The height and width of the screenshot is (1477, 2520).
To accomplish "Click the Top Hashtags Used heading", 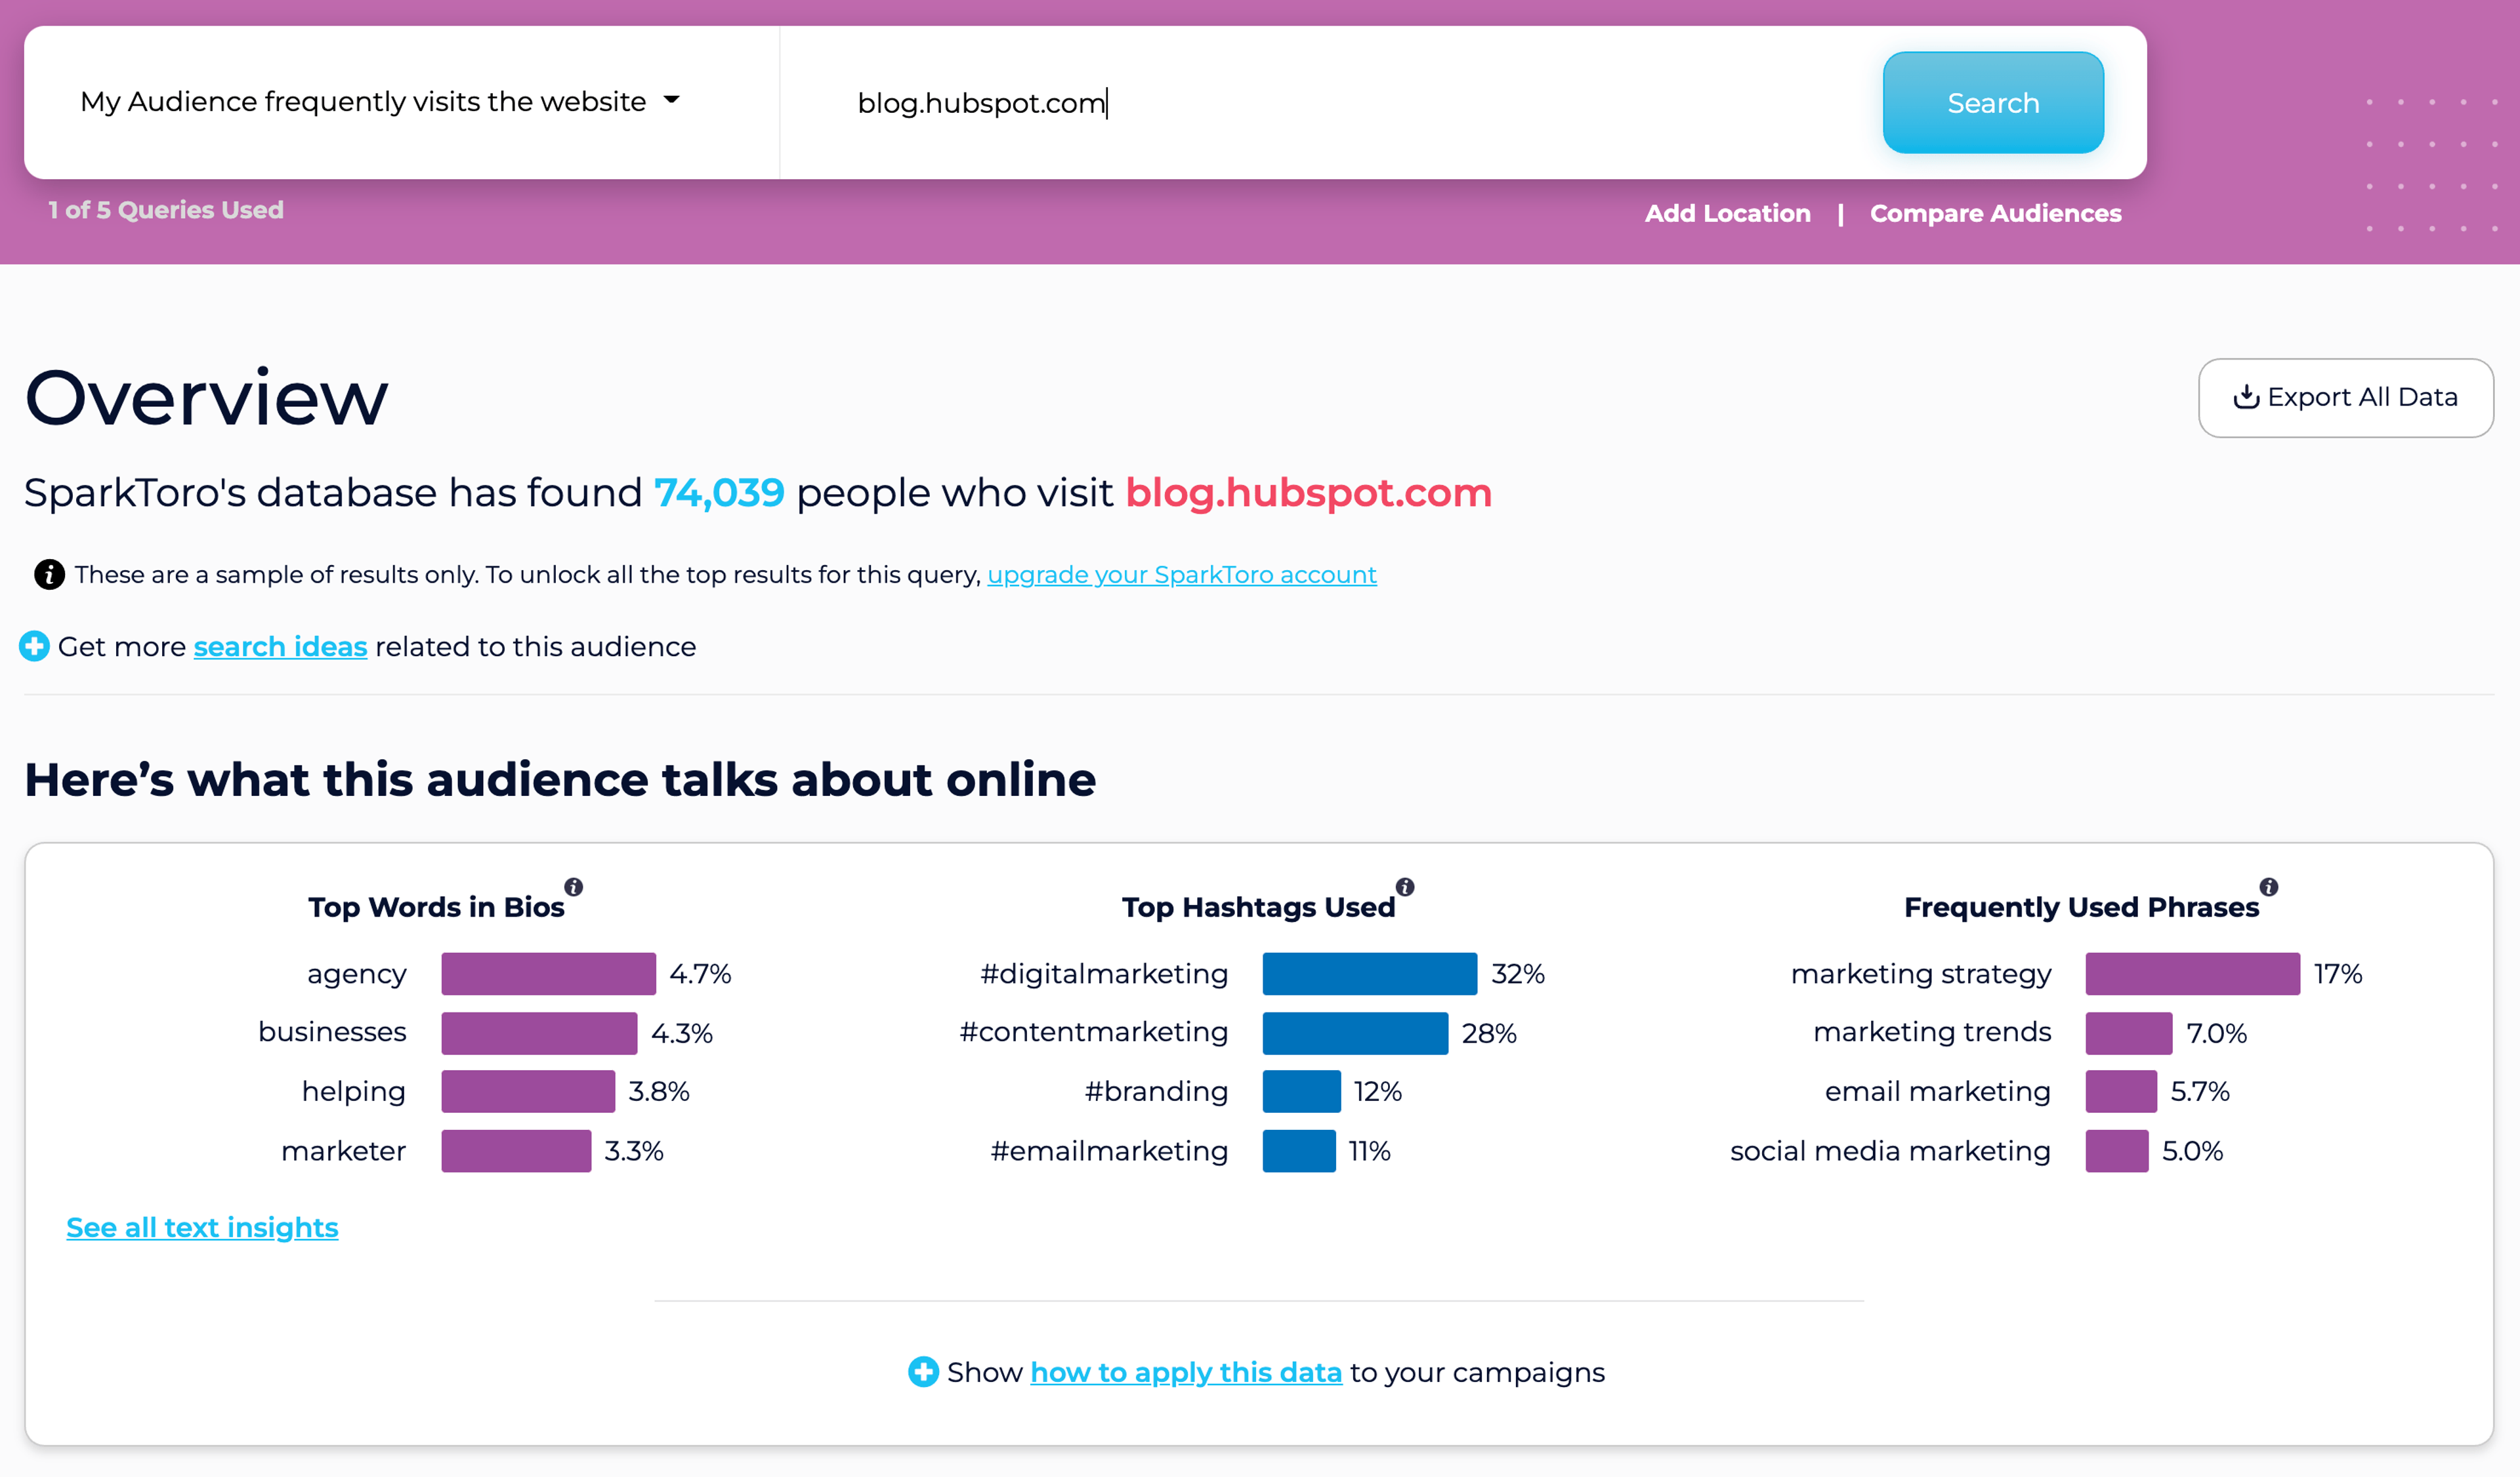I will [x=1258, y=907].
